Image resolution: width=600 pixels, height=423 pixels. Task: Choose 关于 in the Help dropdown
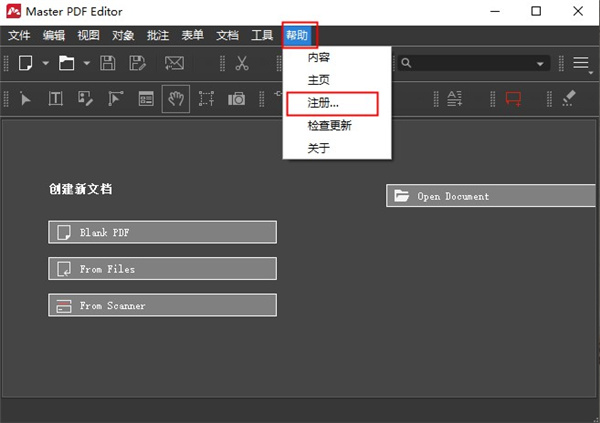pyautogui.click(x=337, y=148)
